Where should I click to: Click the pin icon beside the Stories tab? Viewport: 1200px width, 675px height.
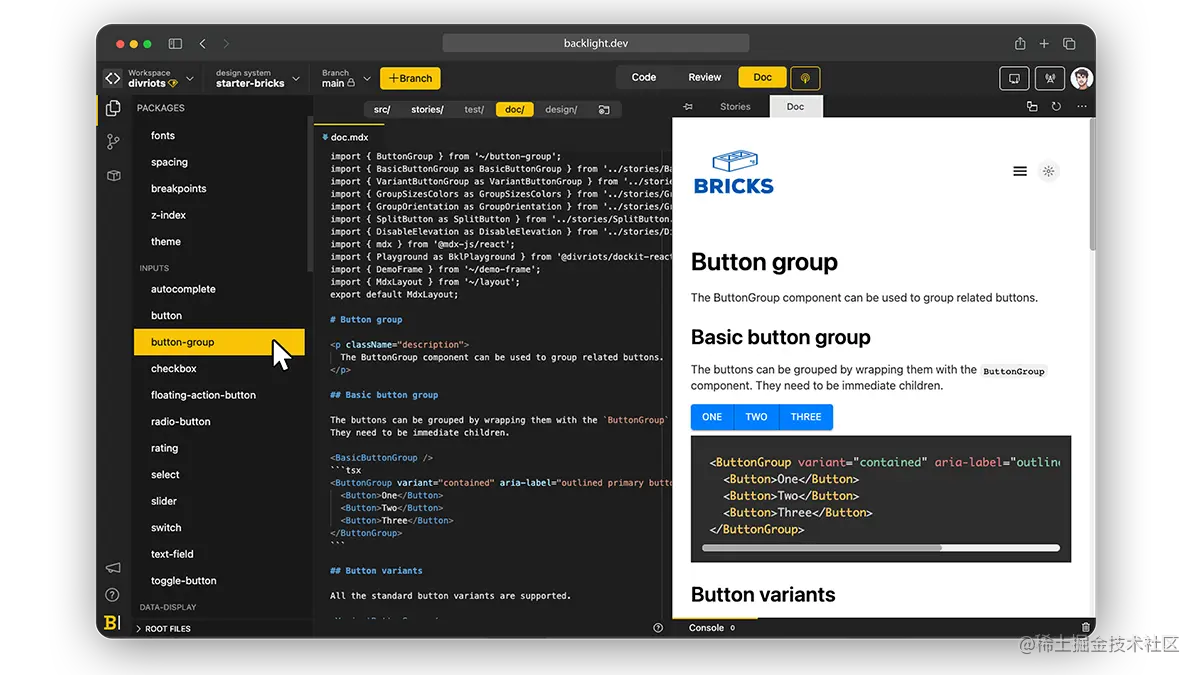coord(688,107)
